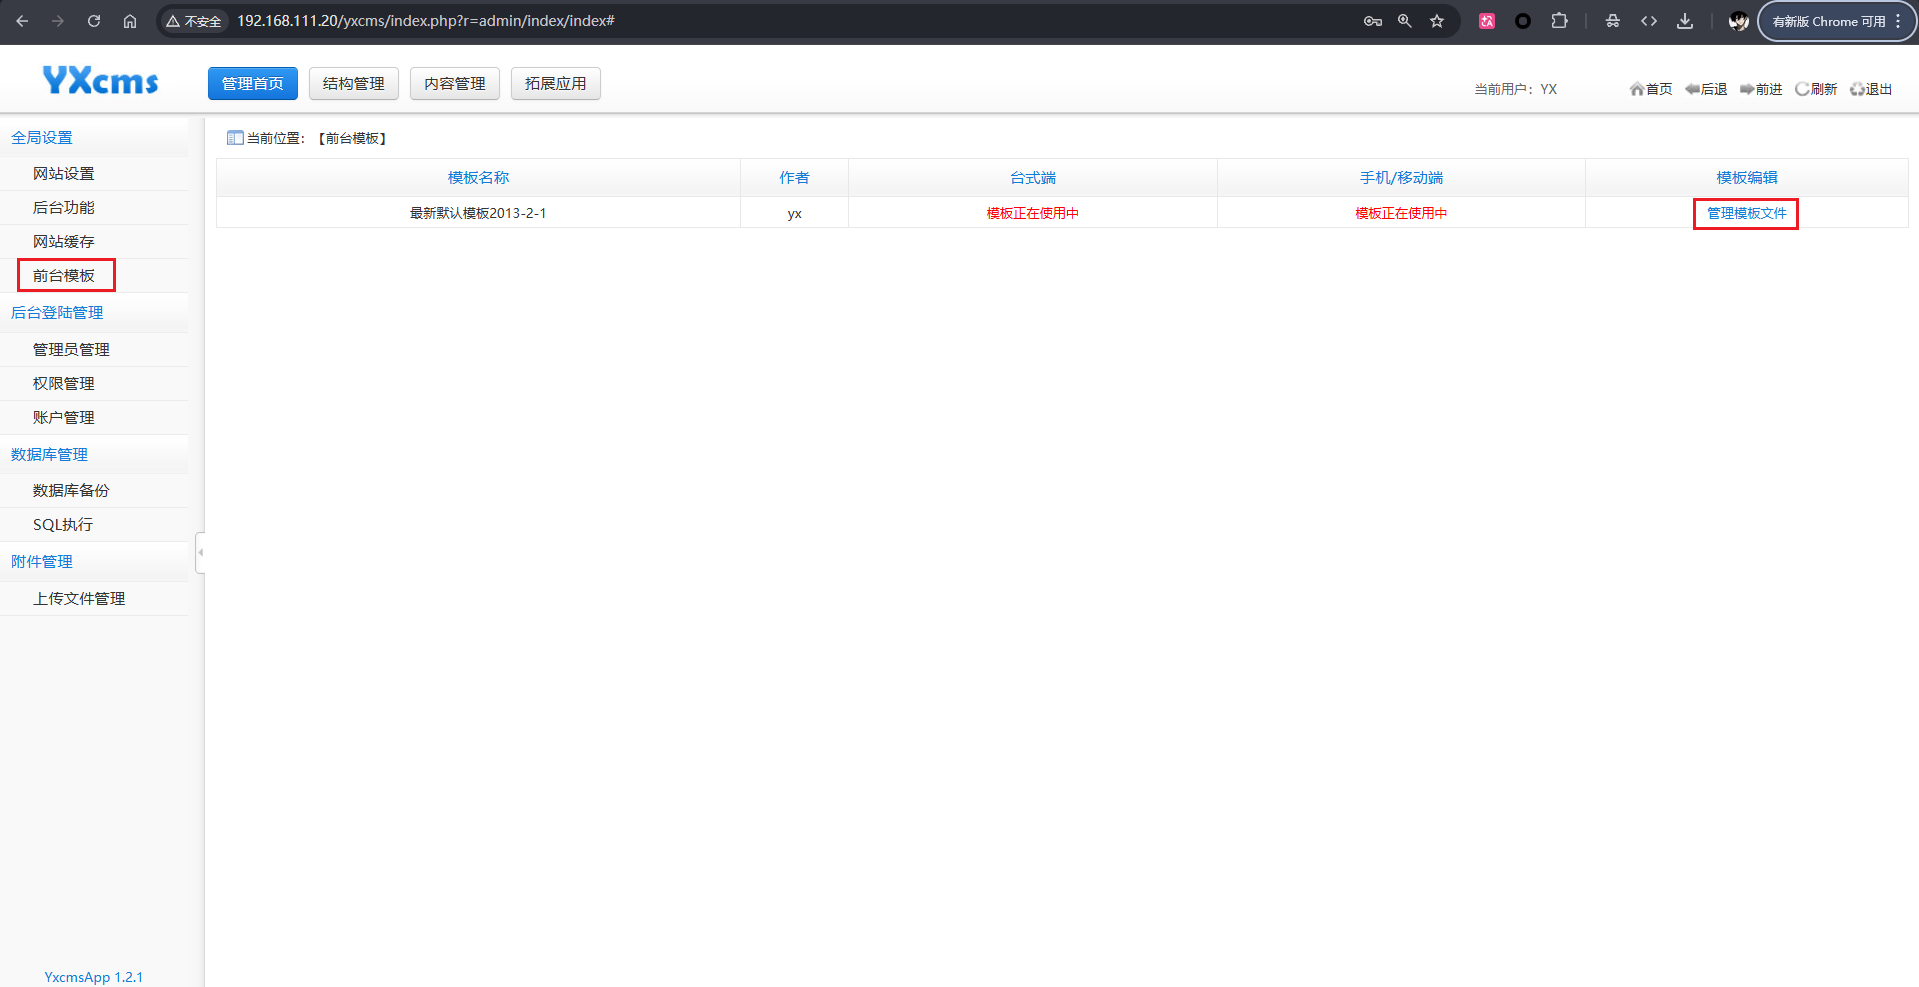Open the 拓展应用 tab
1919x987 pixels.
[x=556, y=84]
